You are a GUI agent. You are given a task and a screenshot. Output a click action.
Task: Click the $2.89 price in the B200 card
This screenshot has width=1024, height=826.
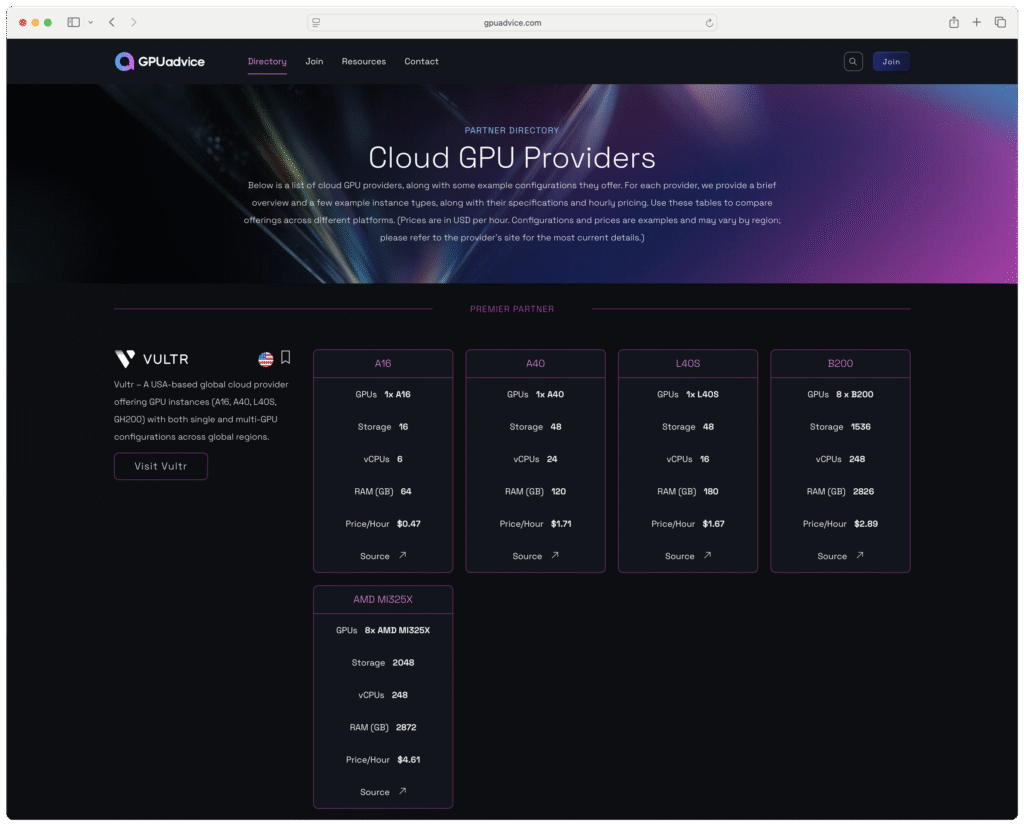click(866, 524)
